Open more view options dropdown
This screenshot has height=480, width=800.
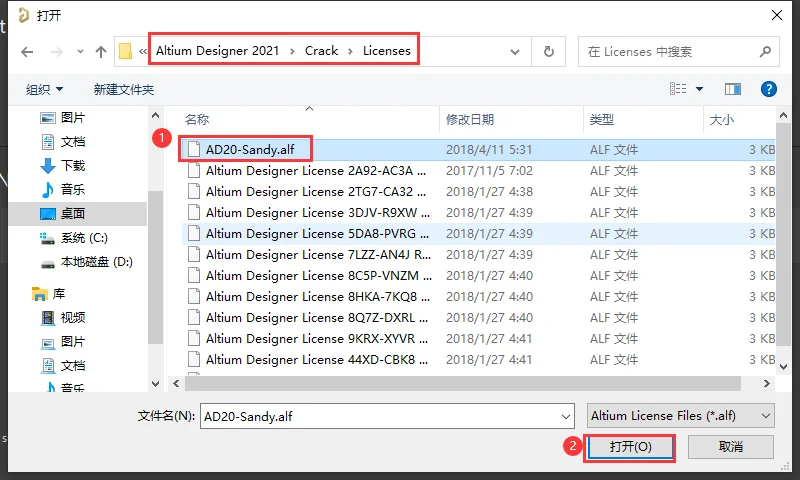pos(699,89)
